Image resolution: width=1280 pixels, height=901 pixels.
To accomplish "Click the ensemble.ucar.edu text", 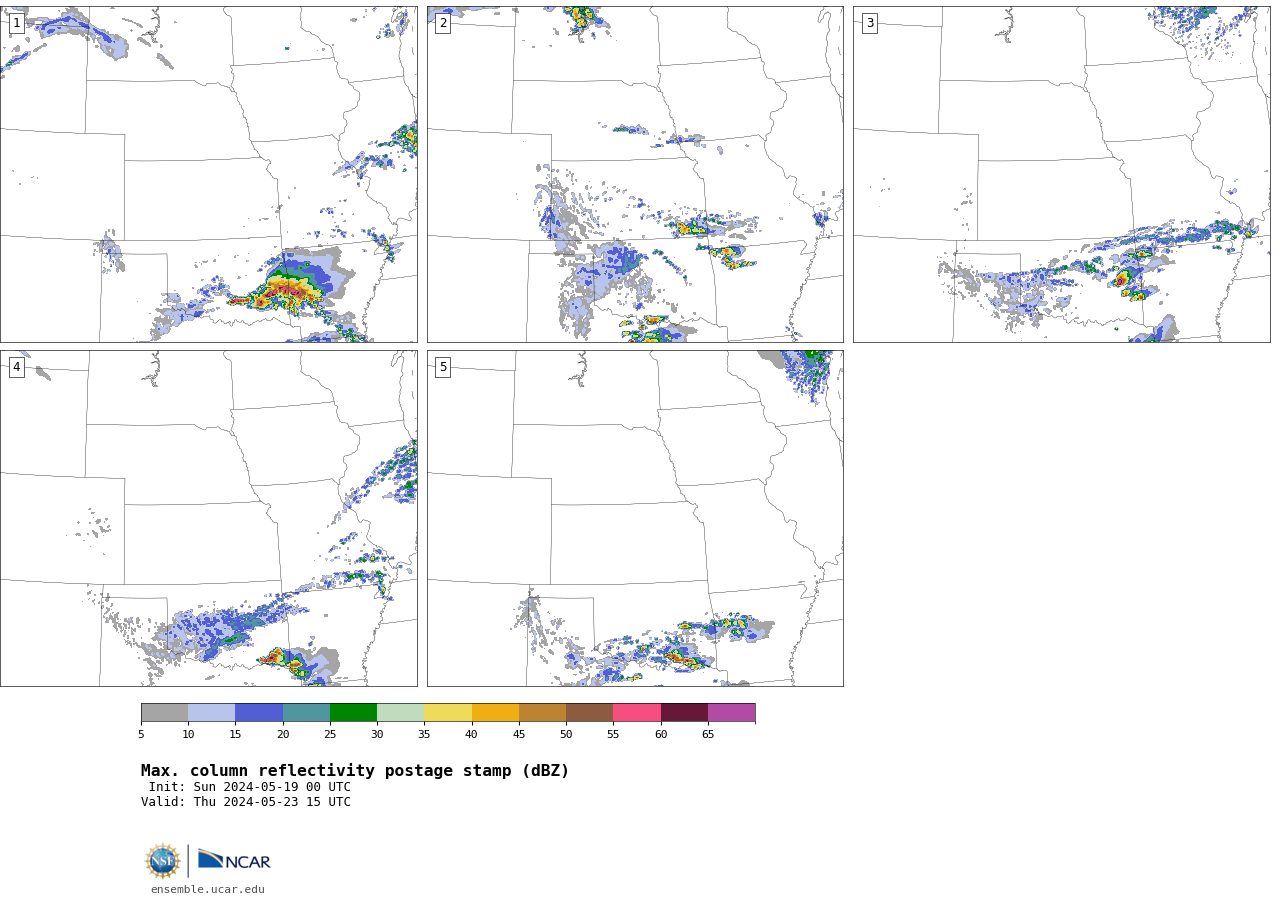I will tap(208, 889).
